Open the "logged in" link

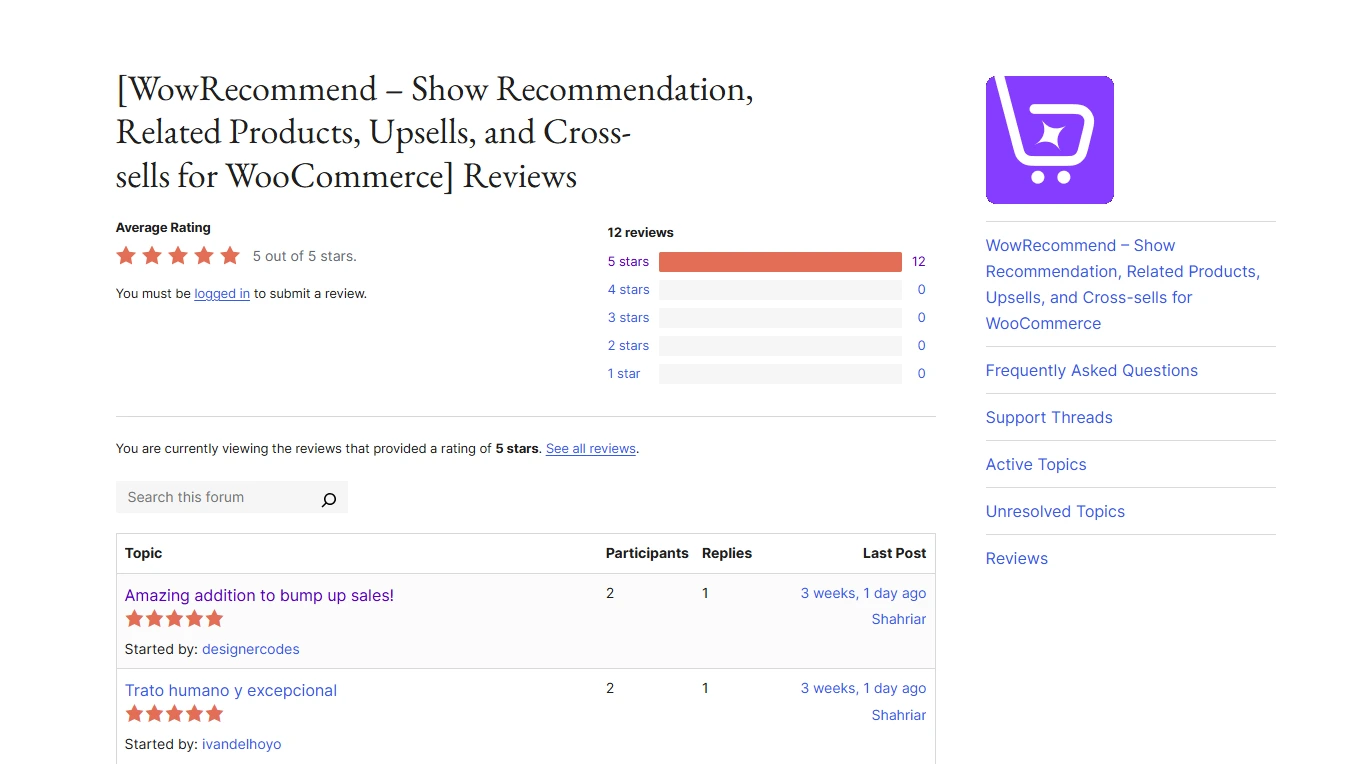(222, 294)
